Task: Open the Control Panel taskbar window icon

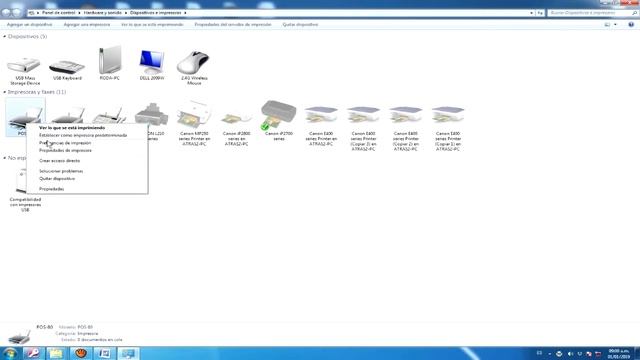Action: click(129, 353)
